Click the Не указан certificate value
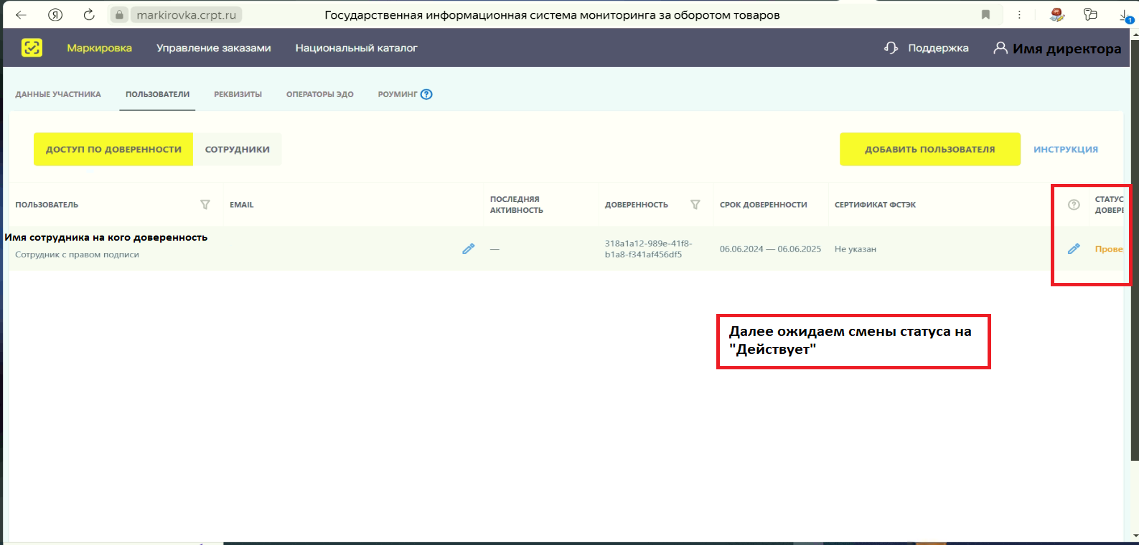The width and height of the screenshot is (1140, 546). 856,249
